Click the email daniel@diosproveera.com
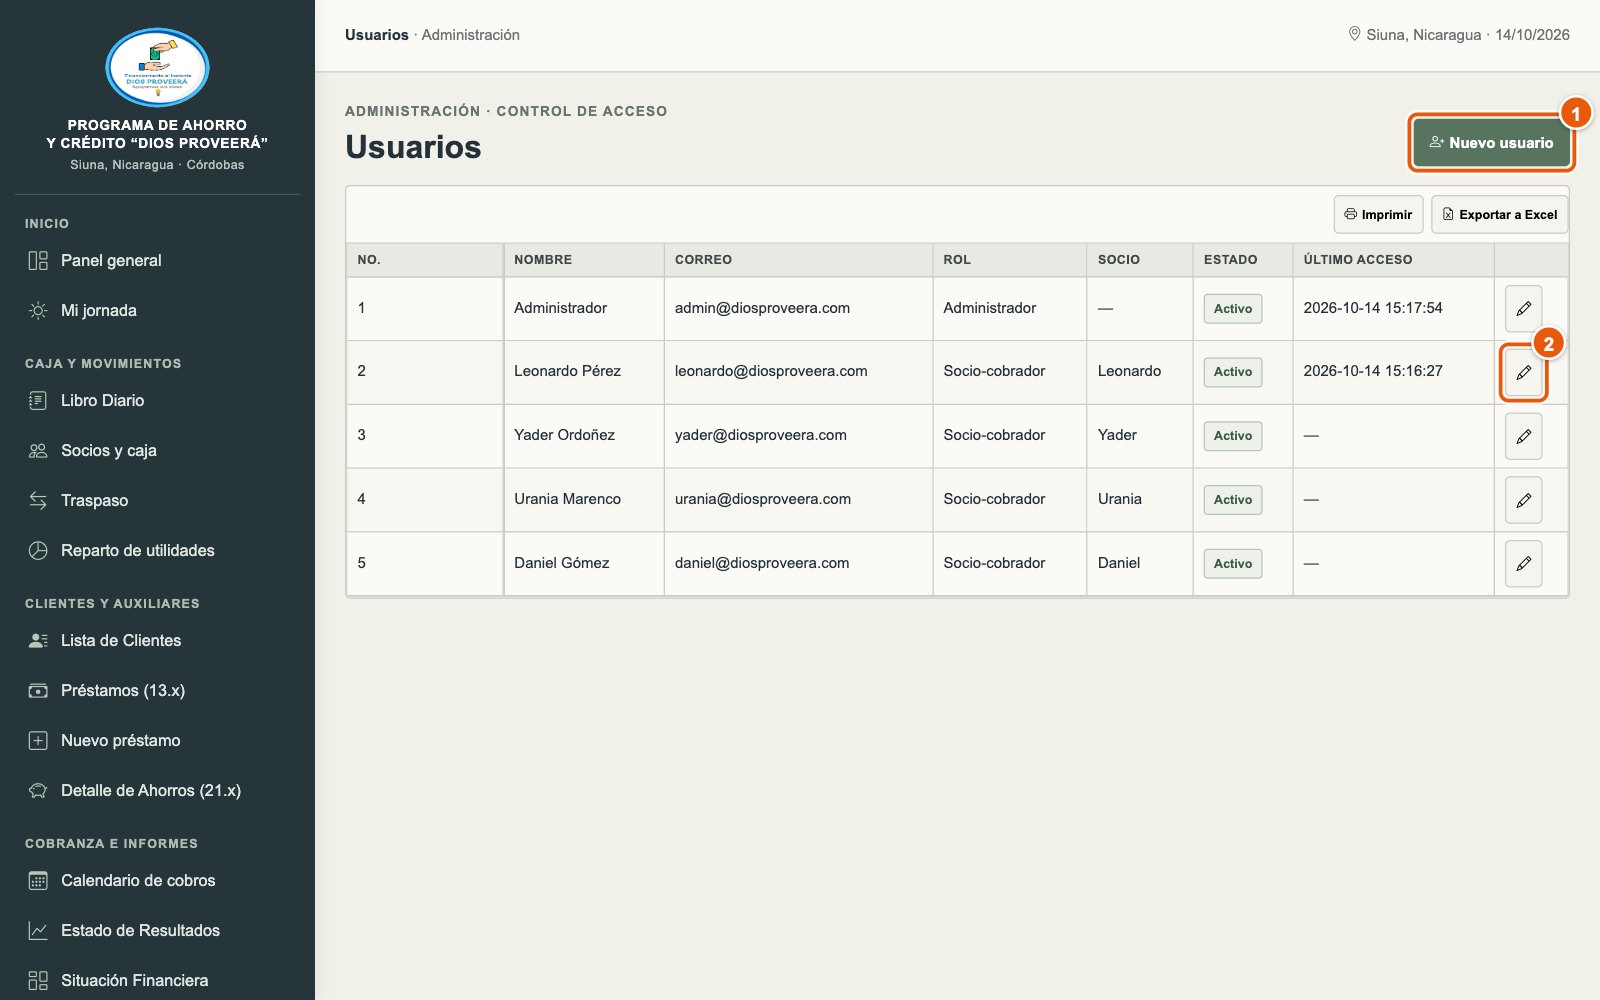 point(762,563)
